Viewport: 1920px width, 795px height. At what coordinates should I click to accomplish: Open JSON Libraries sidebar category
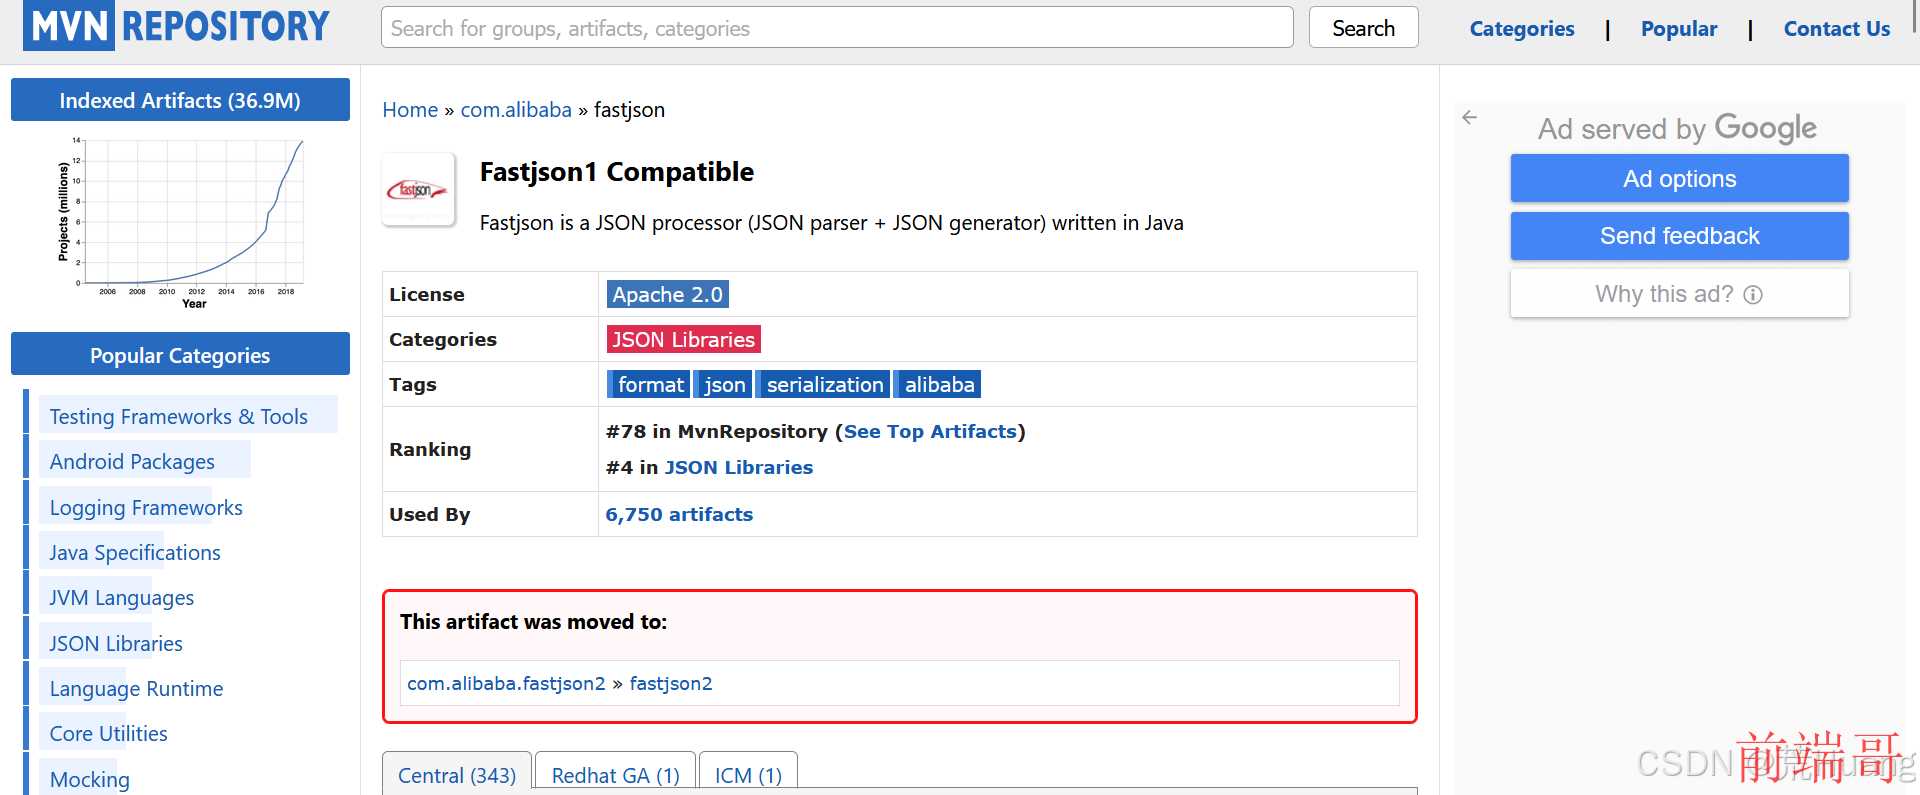click(x=116, y=643)
